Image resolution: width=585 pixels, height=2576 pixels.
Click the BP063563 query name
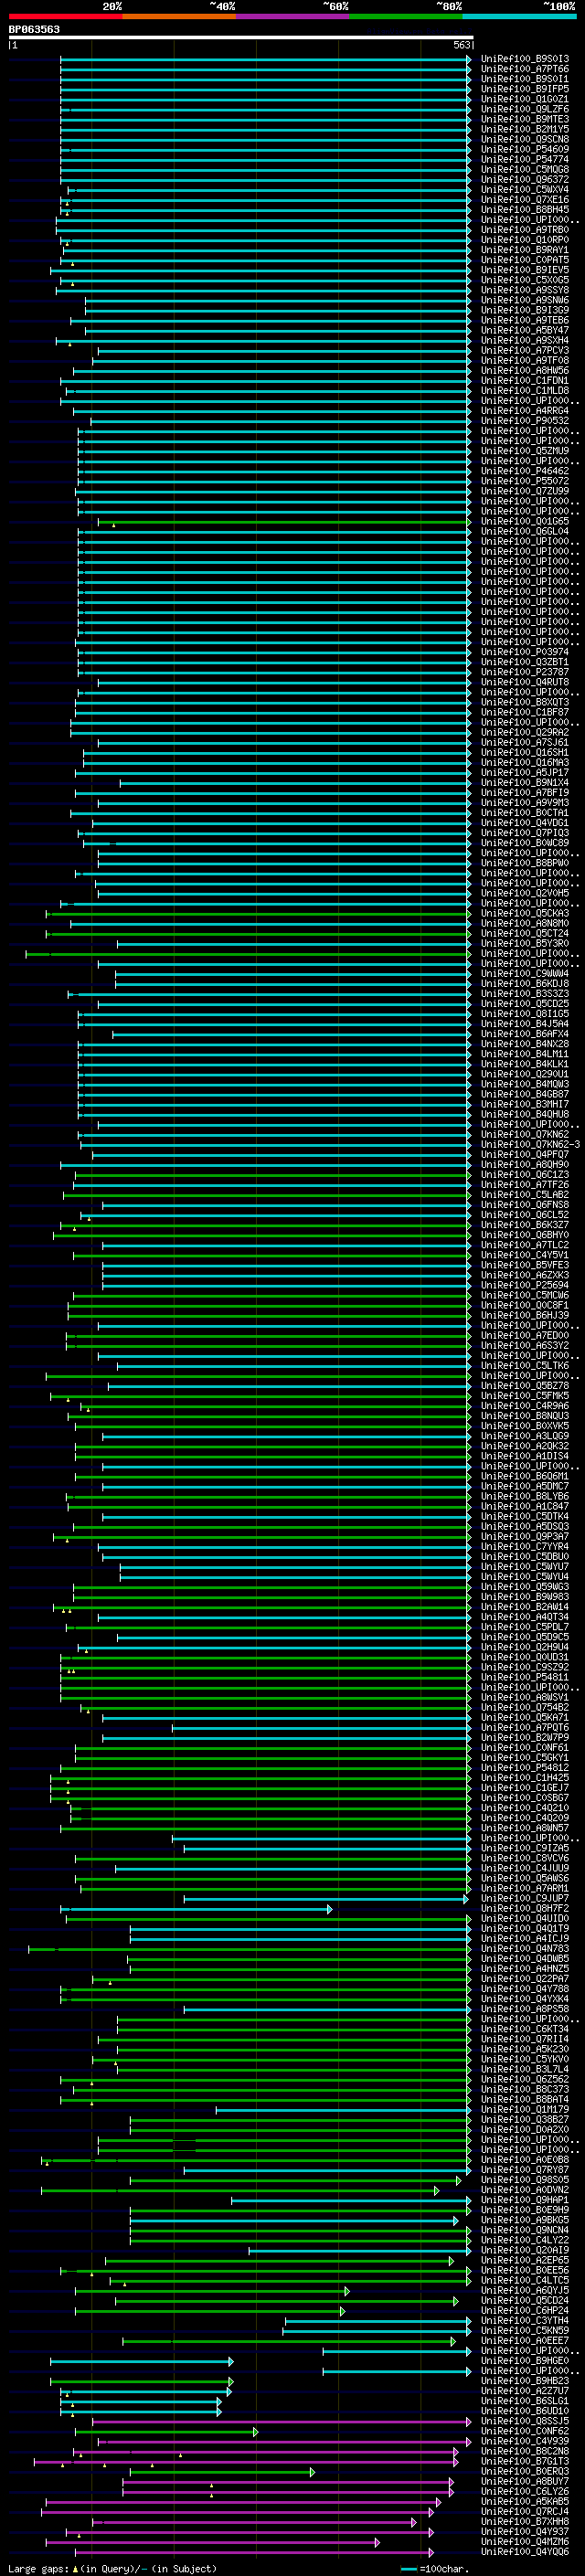pos(34,29)
